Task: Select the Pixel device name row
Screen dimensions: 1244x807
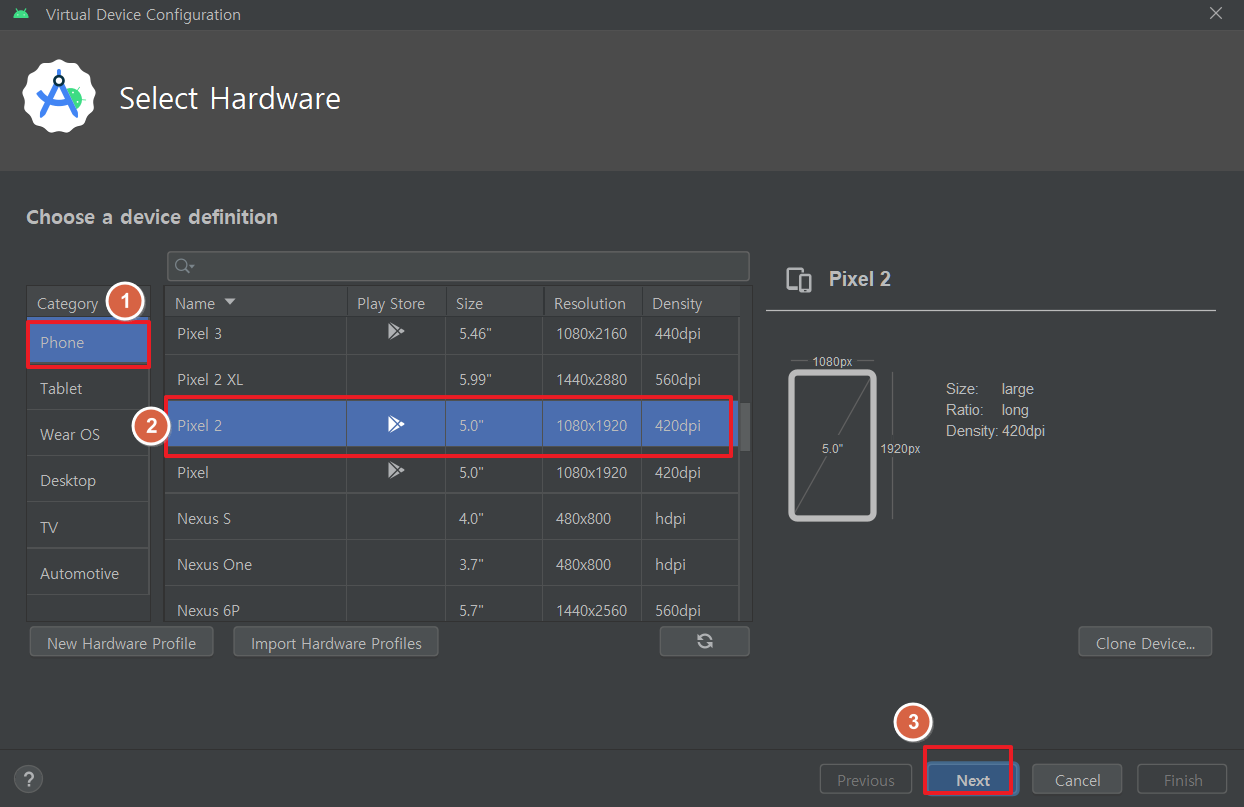Action: 452,471
